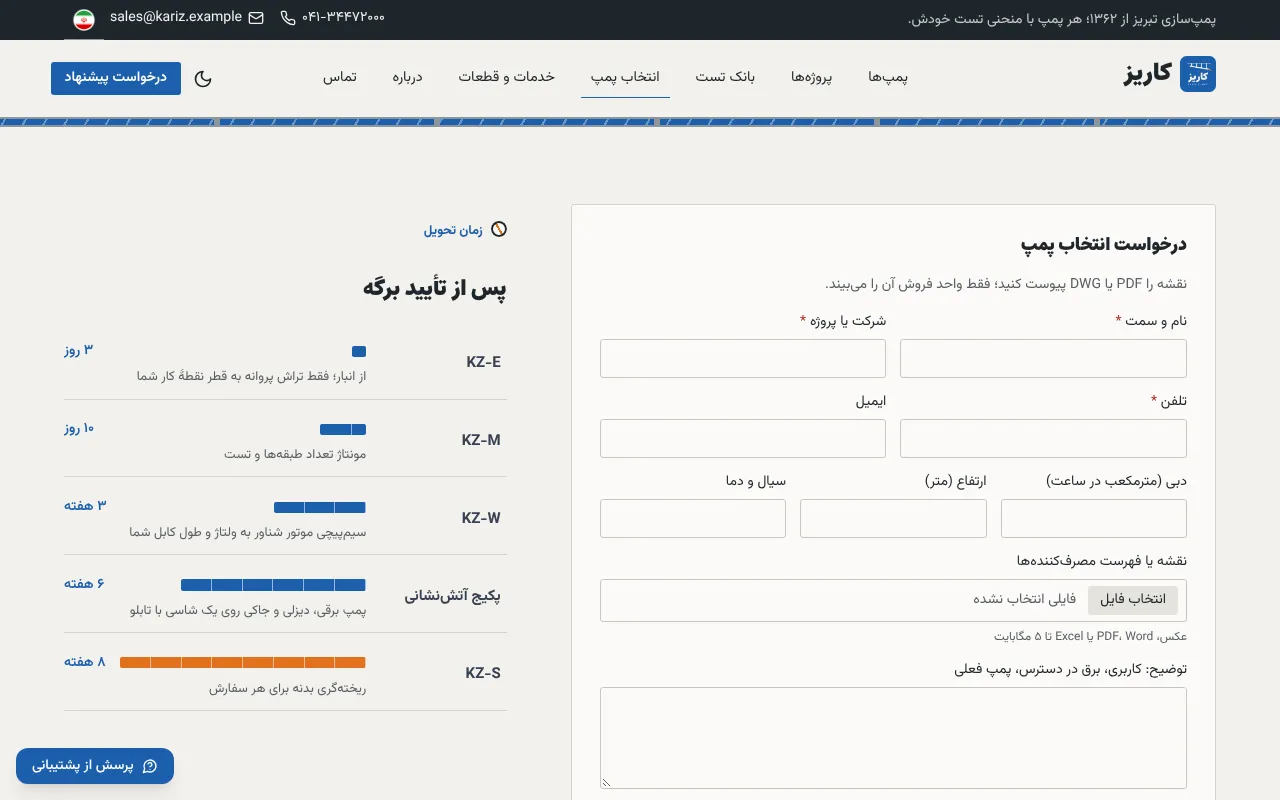Click the ۸ هفته delivery value
Image resolution: width=1280 pixels, height=800 pixels.
(85, 661)
